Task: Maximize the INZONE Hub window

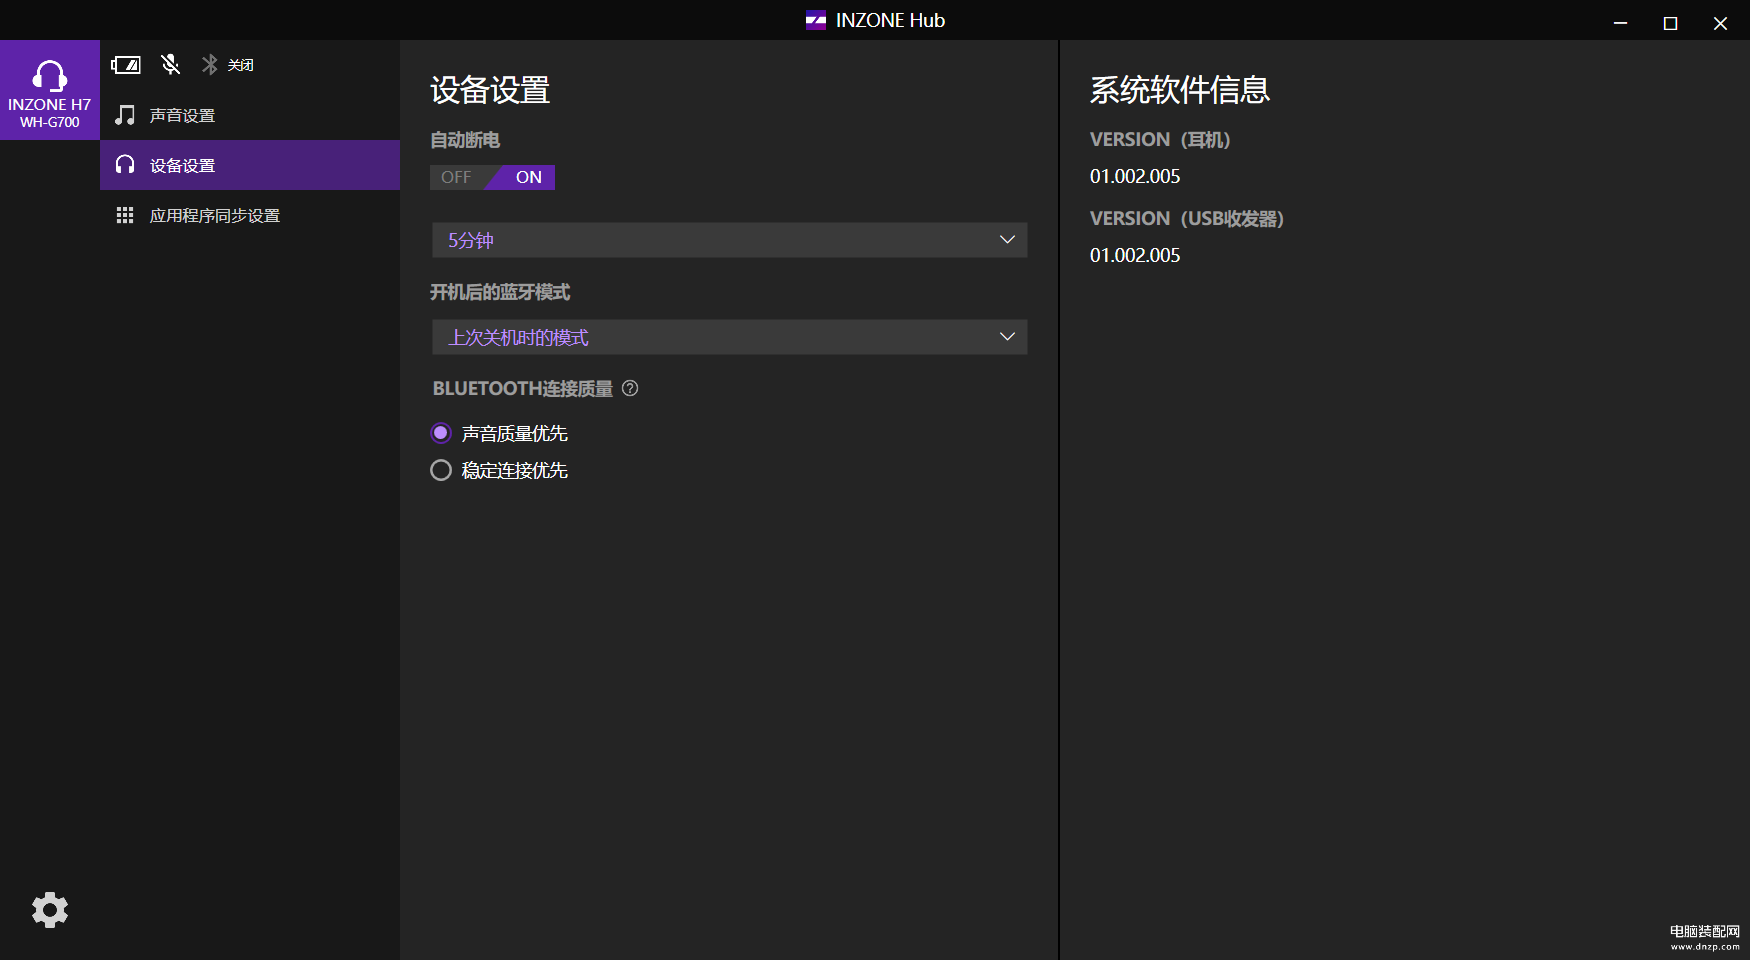Action: point(1670,22)
